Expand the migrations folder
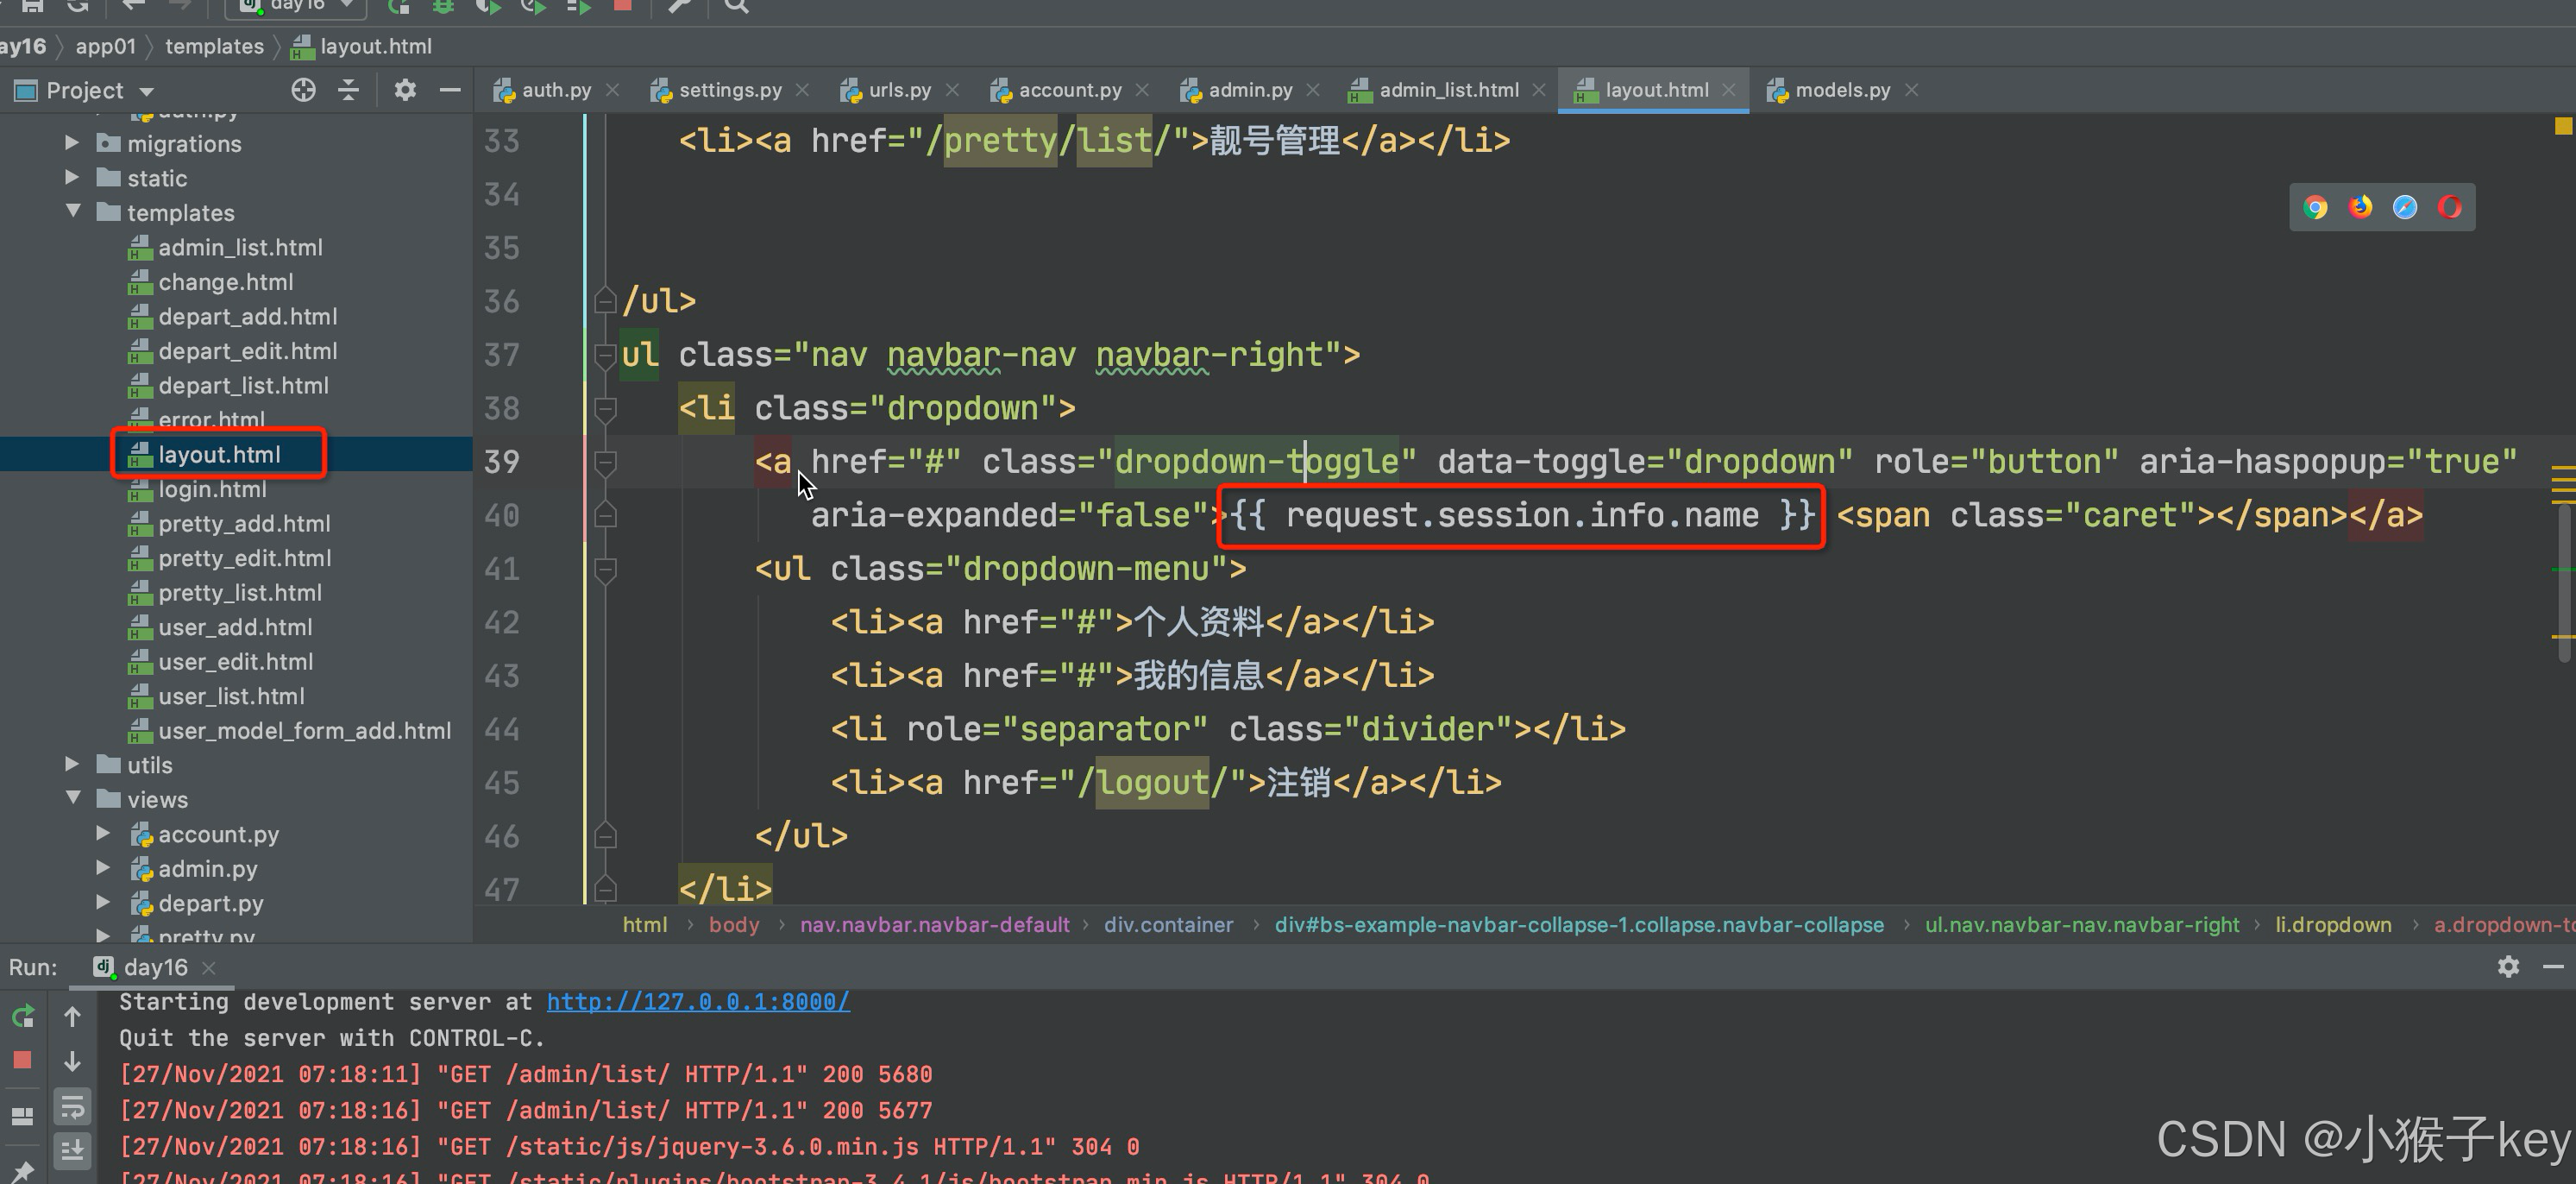This screenshot has height=1184, width=2576. [x=72, y=143]
